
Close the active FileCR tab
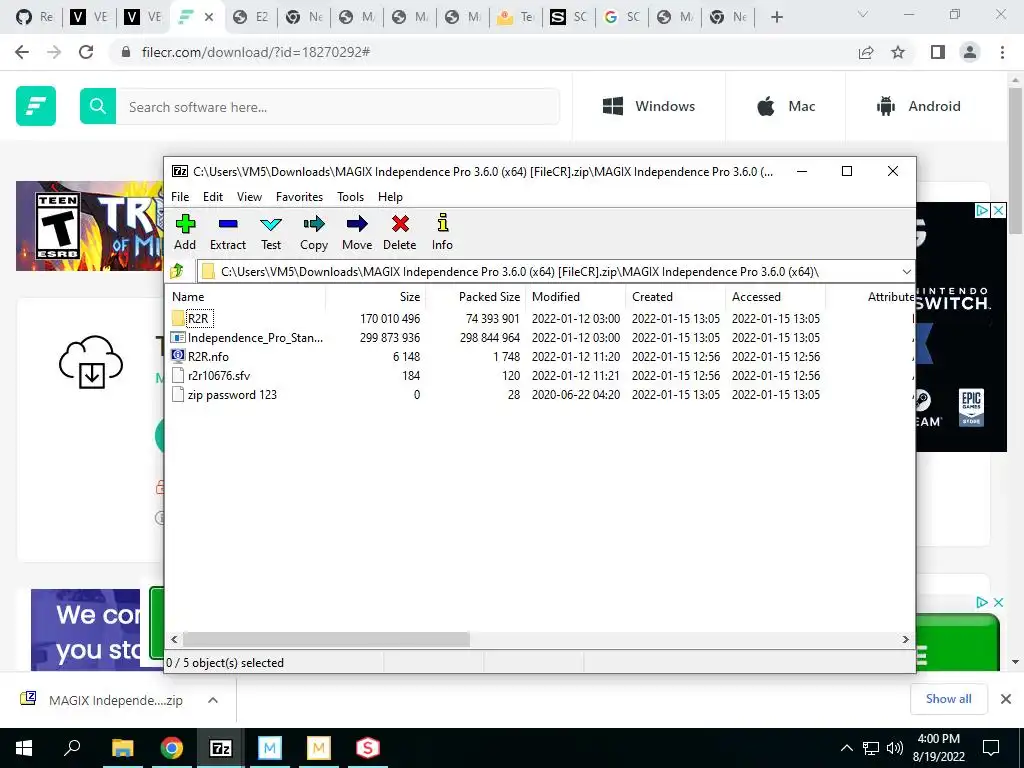coord(209,17)
